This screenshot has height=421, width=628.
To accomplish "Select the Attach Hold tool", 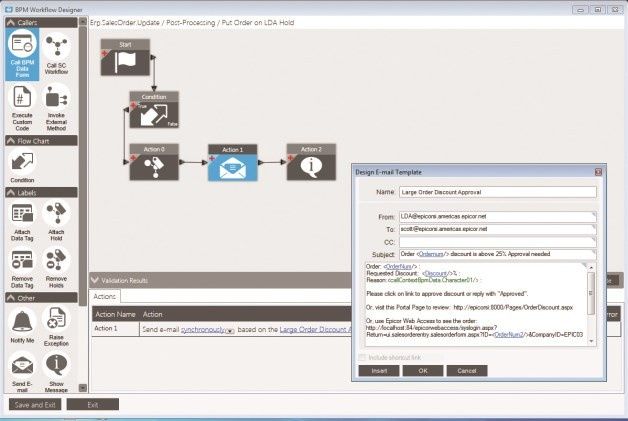I will 56,222.
